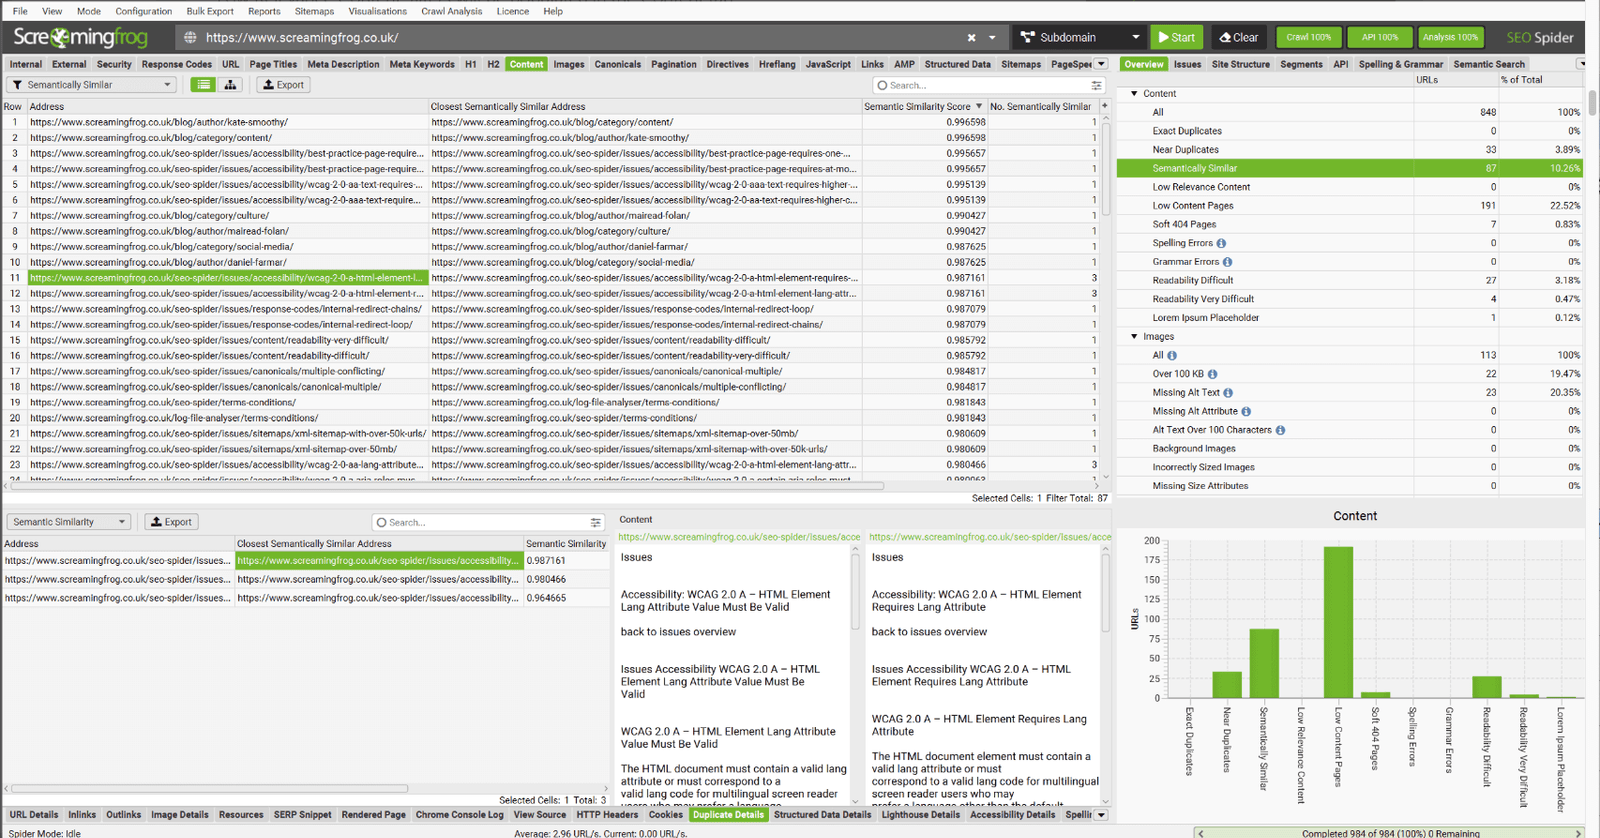Open the Semantic Similarity dropdown in lower panel
Viewport: 1600px width, 838px height.
[69, 522]
